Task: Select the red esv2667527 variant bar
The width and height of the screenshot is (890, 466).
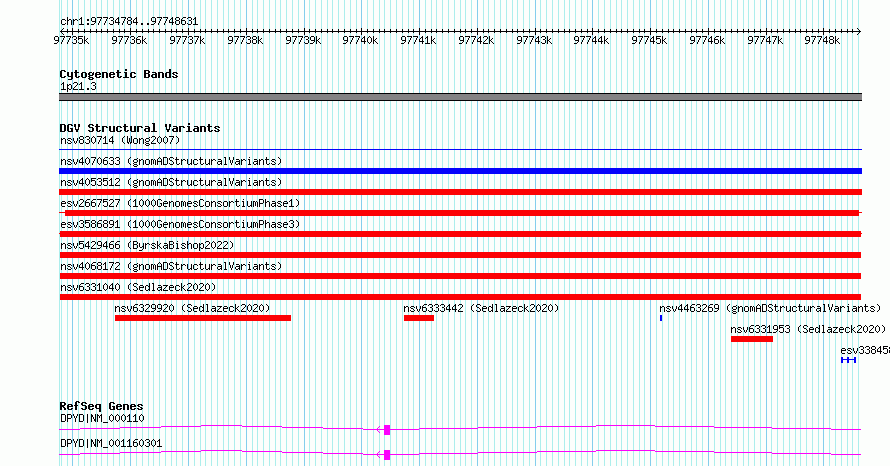Action: point(462,213)
